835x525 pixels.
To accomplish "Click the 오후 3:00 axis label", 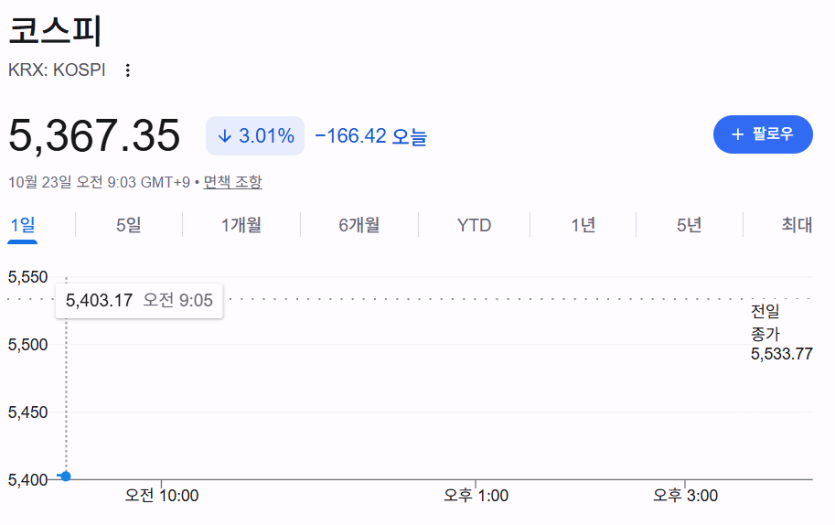I will [x=685, y=496].
